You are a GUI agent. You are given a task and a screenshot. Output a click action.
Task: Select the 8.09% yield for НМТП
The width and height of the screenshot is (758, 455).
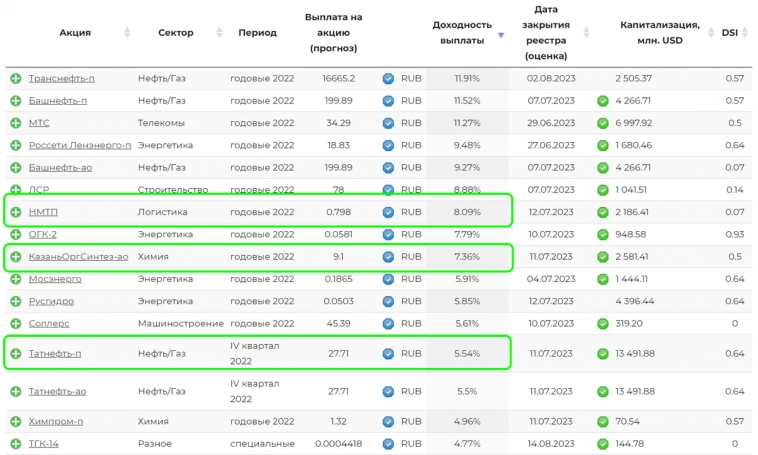467,212
